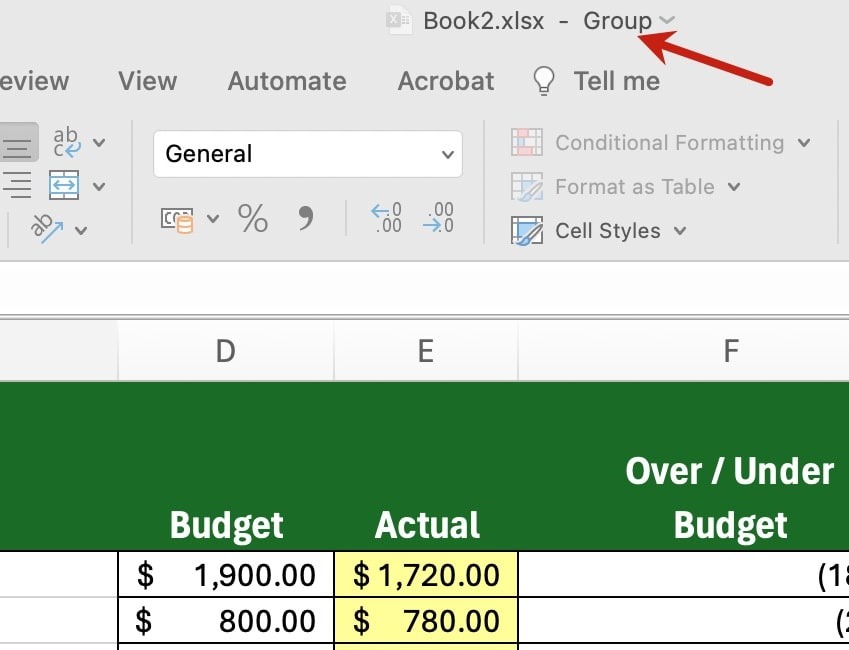Select column F header
Screen dimensions: 849x650
(x=731, y=350)
